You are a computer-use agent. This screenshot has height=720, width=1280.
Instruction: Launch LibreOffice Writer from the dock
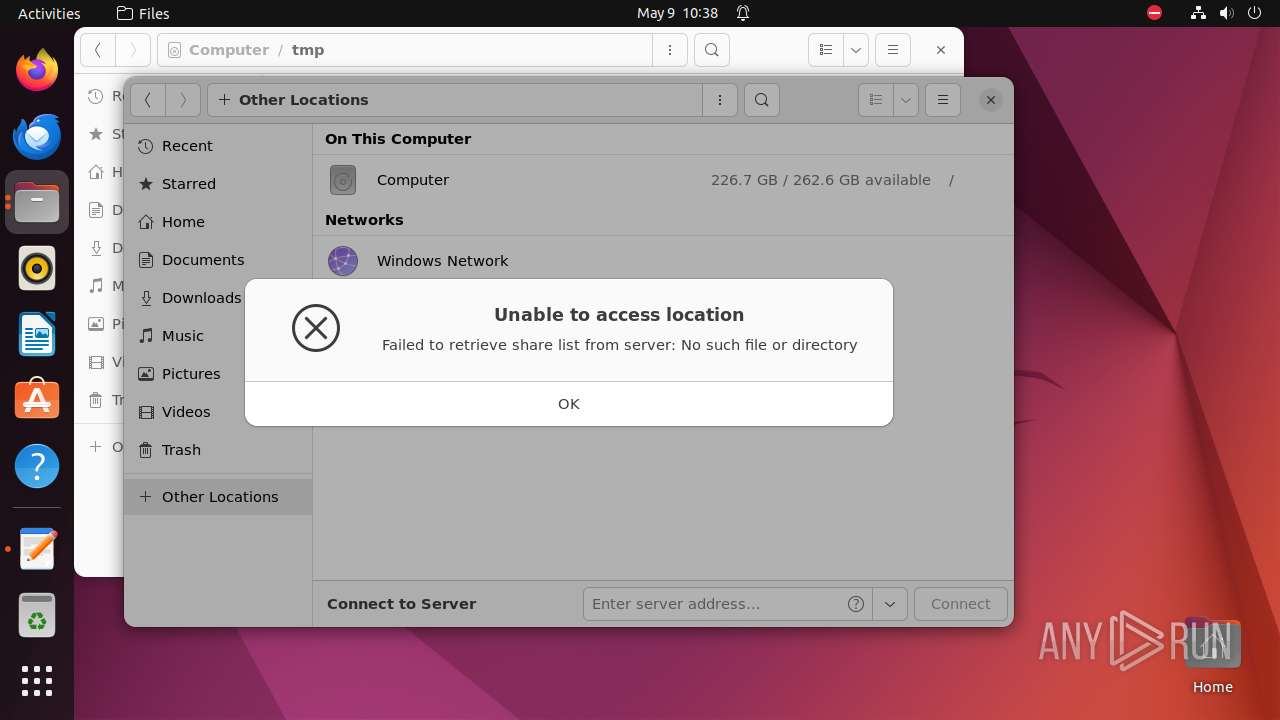pyautogui.click(x=37, y=334)
